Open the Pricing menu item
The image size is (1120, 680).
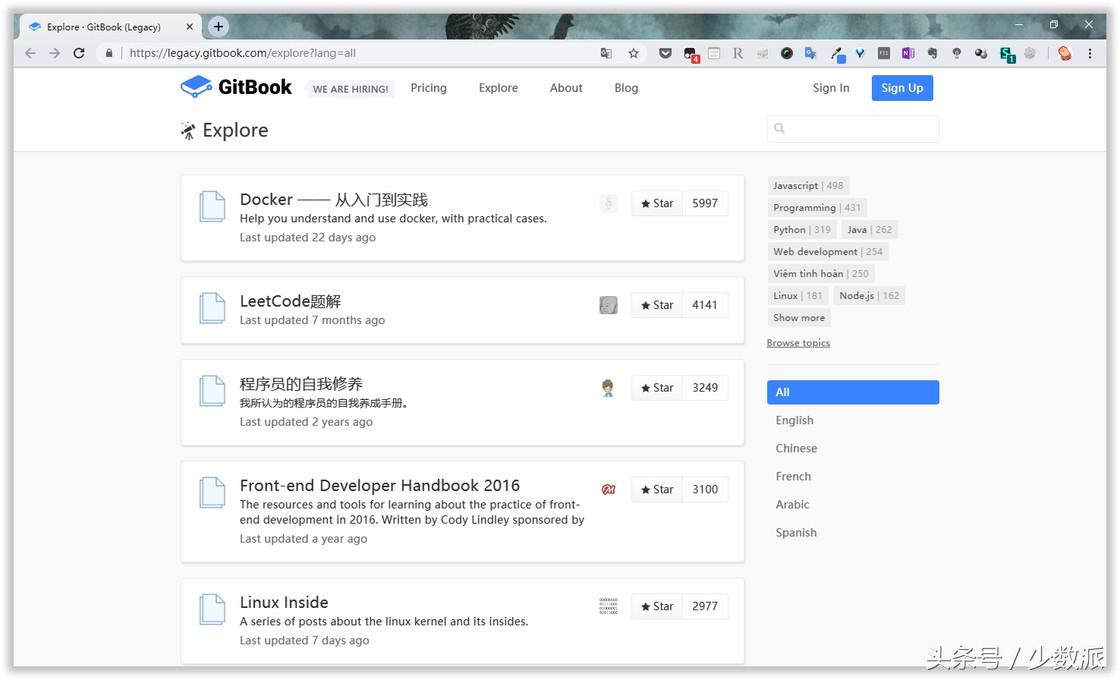pos(428,88)
